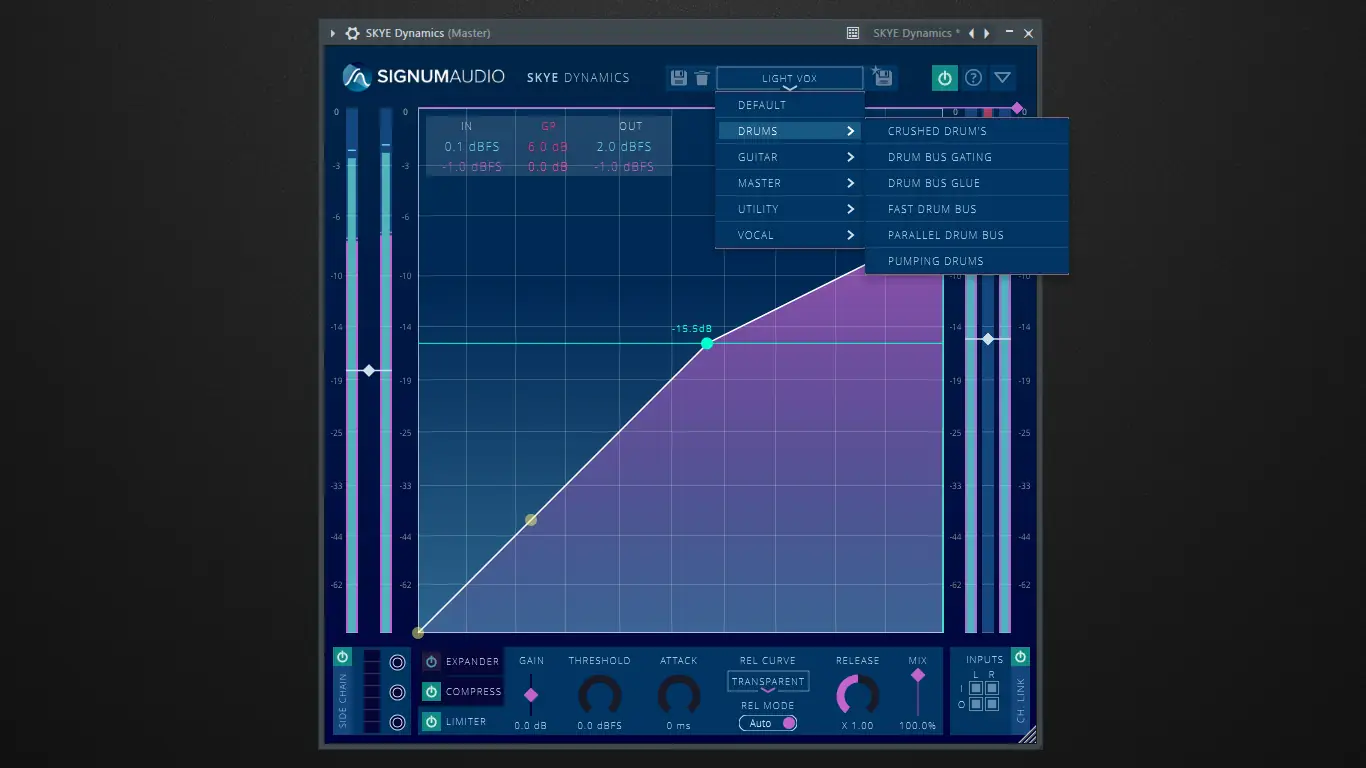Click the Attack knob

678,695
